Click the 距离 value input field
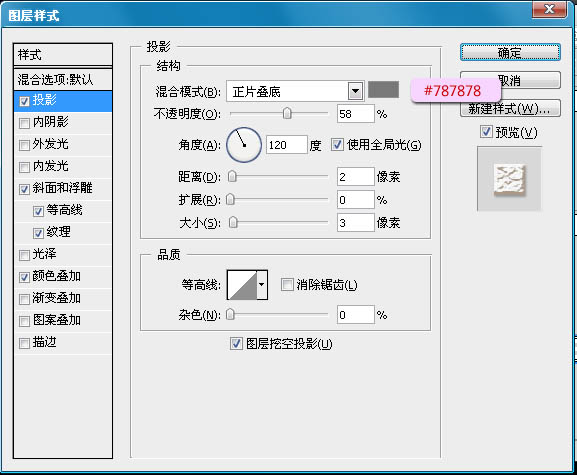 click(x=355, y=177)
